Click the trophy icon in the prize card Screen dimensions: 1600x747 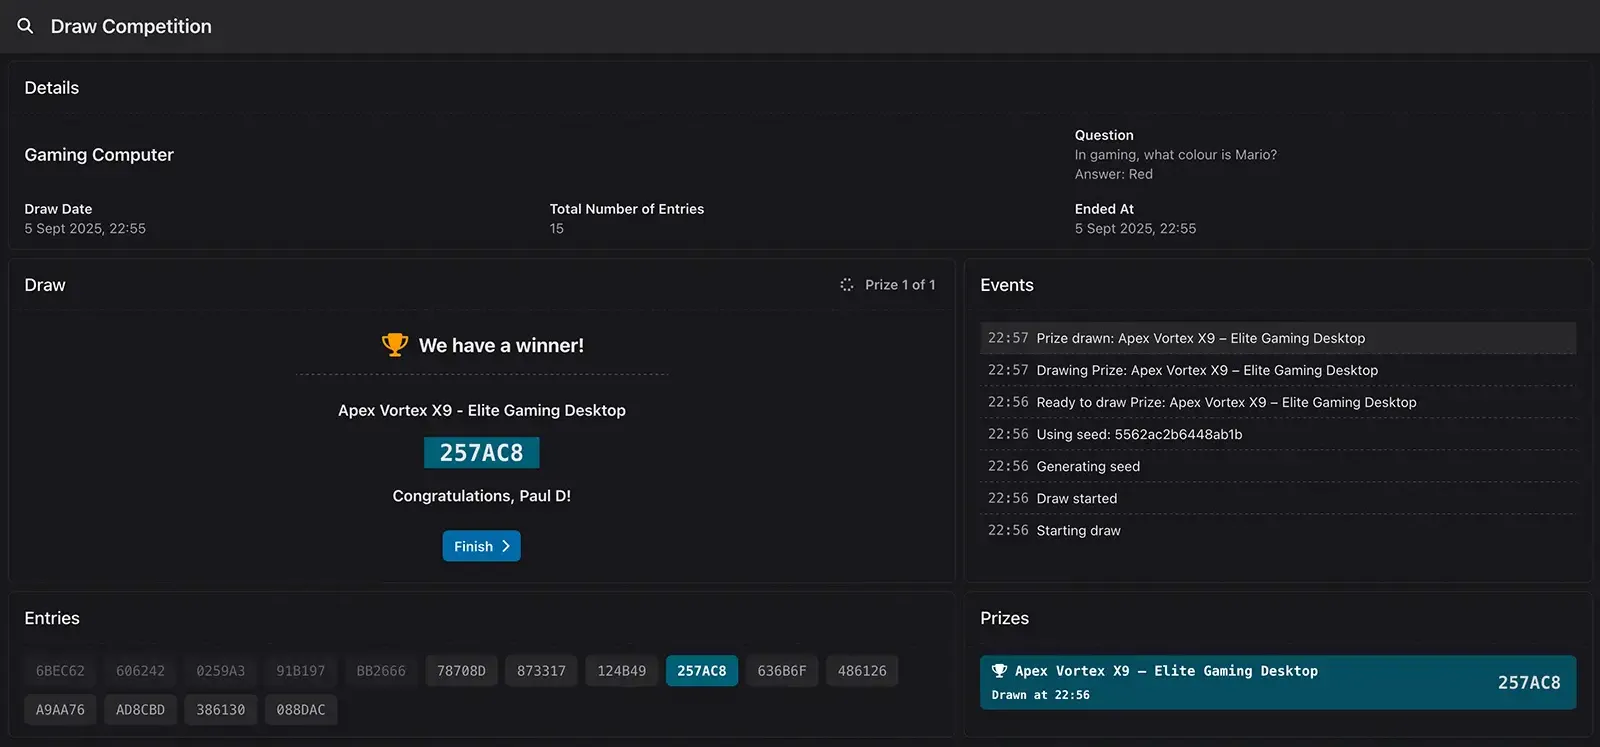[x=999, y=671]
